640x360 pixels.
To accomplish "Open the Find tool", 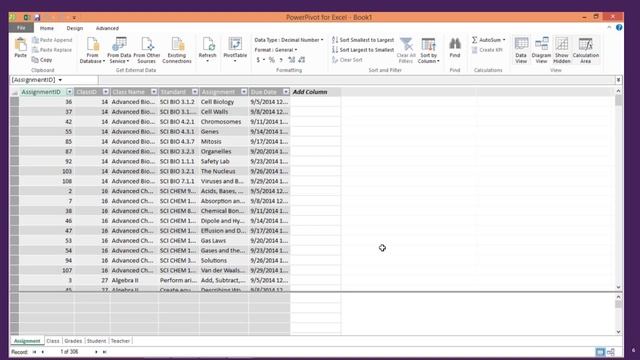I will 455,47.
